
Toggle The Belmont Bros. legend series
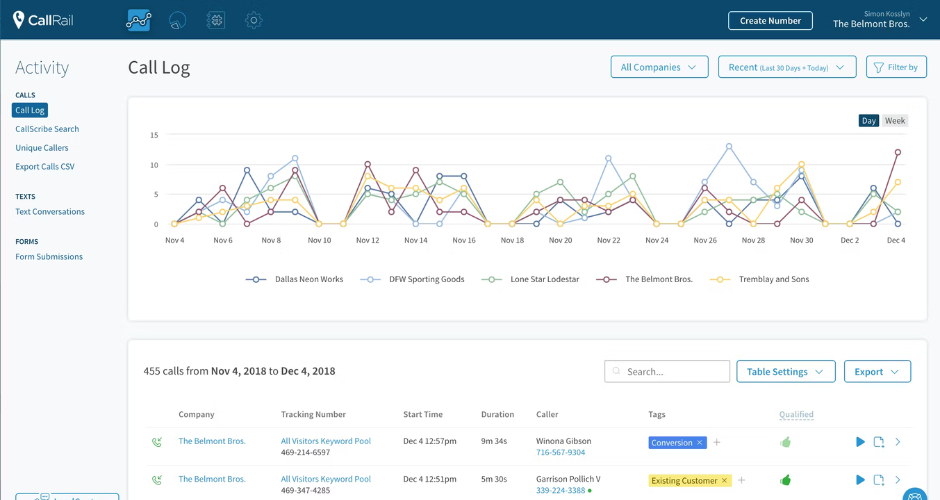coord(644,279)
